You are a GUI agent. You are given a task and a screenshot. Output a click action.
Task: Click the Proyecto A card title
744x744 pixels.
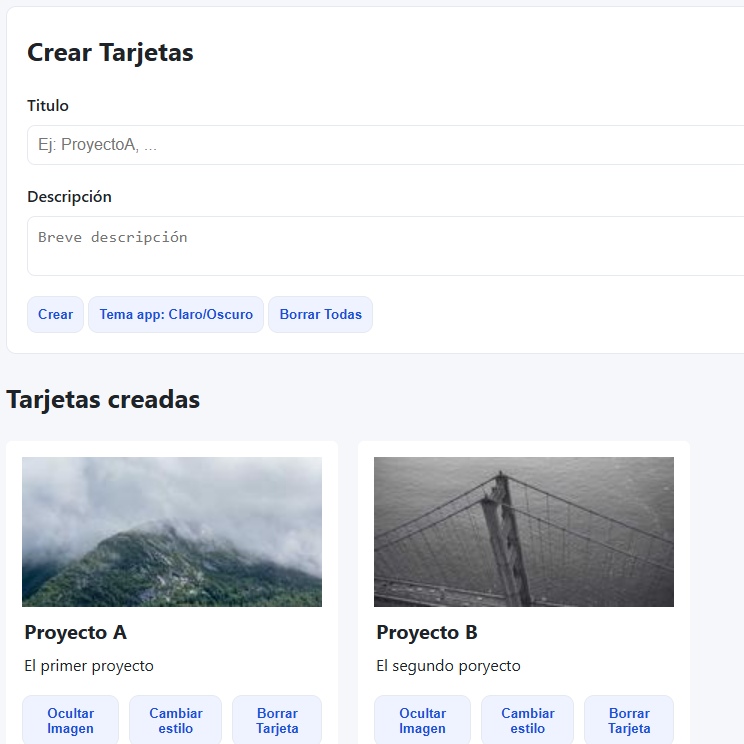point(76,633)
